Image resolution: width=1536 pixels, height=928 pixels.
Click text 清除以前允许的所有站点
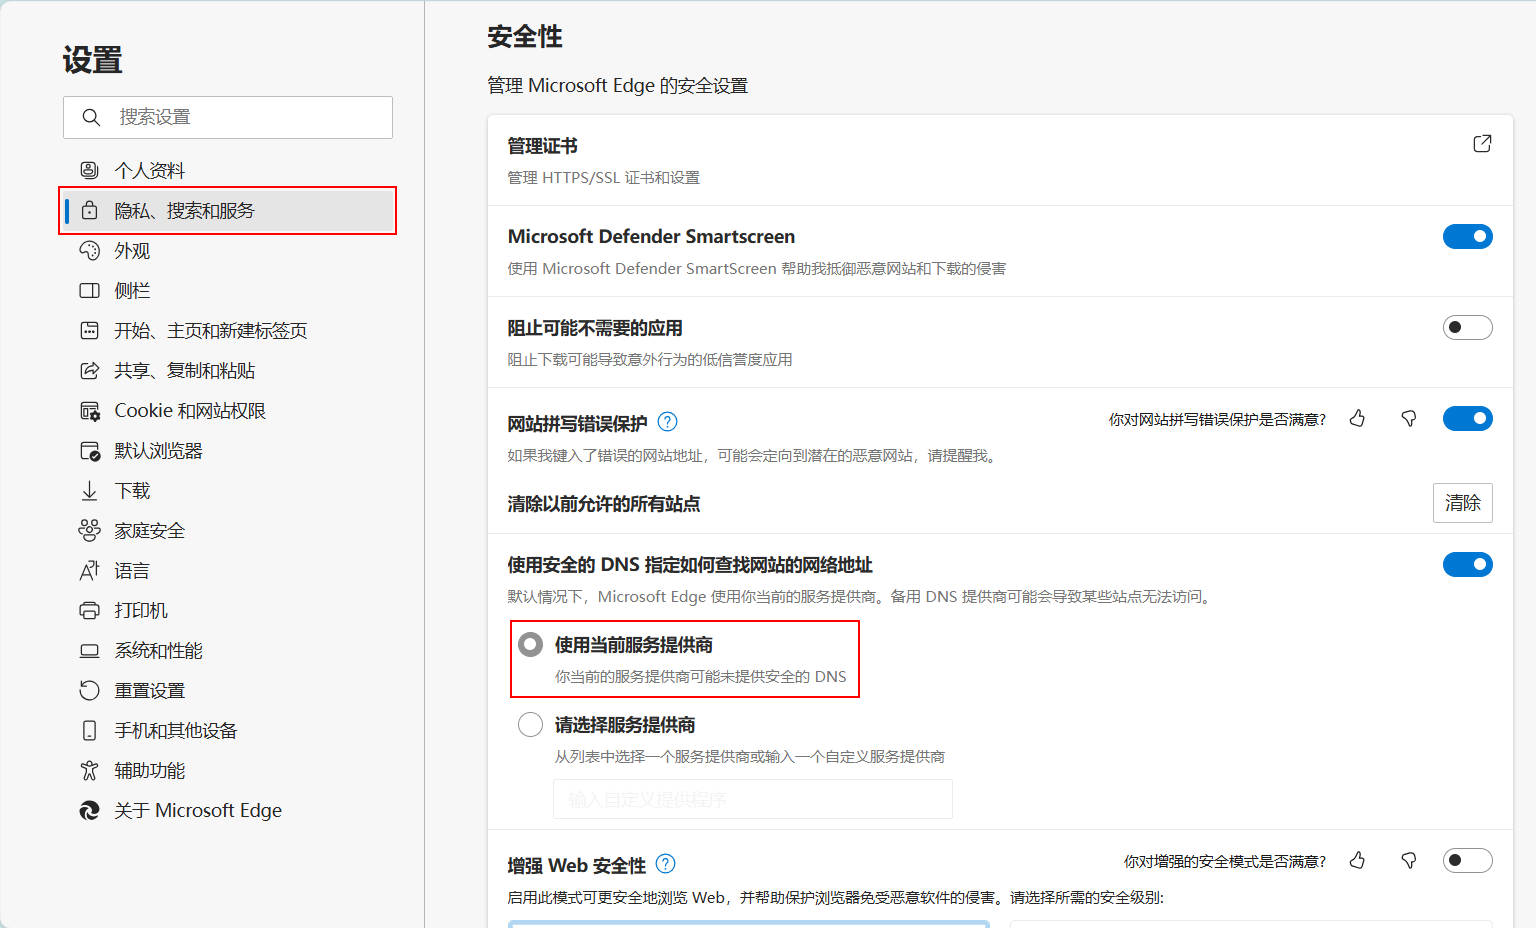(603, 504)
